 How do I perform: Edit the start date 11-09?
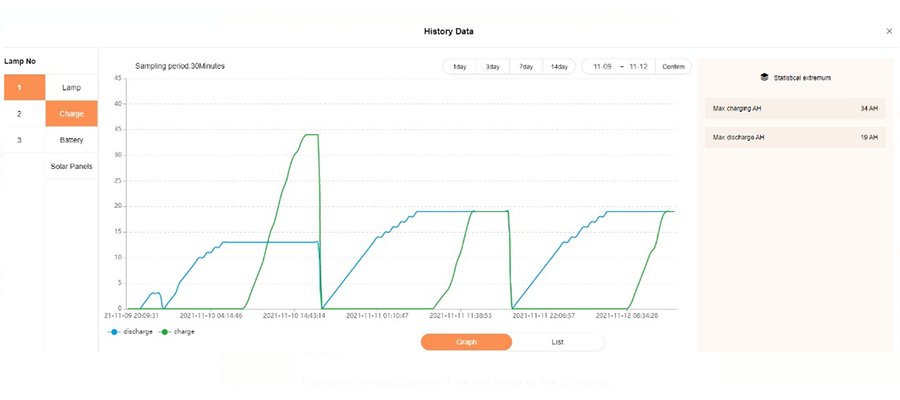click(602, 67)
